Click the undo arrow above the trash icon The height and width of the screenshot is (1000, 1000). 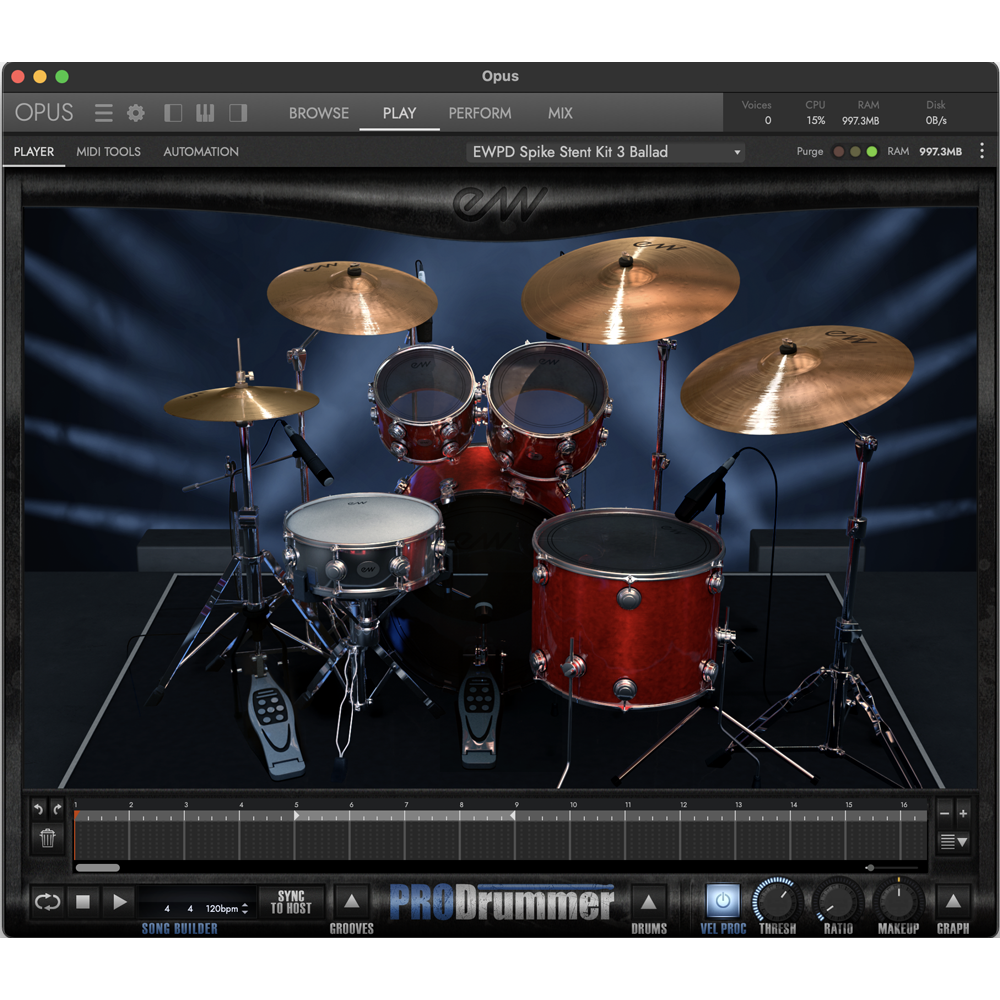pyautogui.click(x=37, y=809)
